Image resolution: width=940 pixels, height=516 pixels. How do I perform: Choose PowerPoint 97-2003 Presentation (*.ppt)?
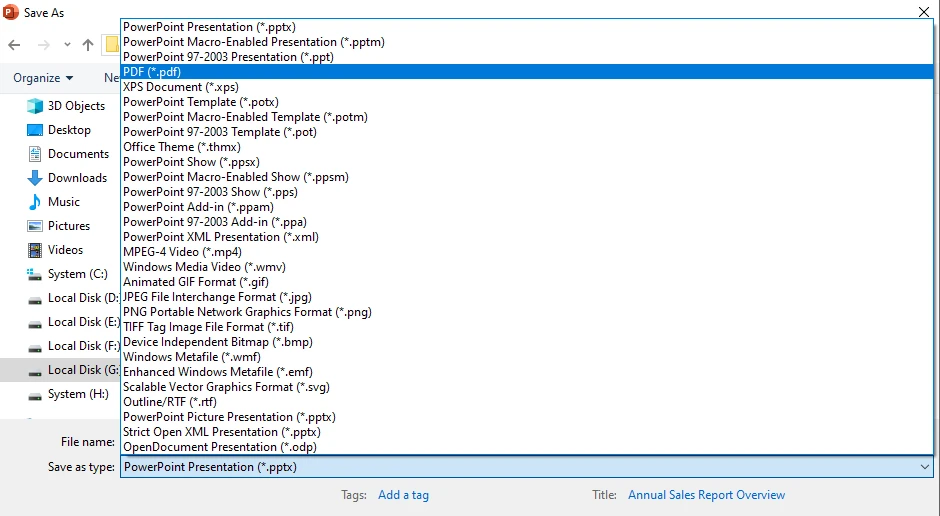(527, 57)
